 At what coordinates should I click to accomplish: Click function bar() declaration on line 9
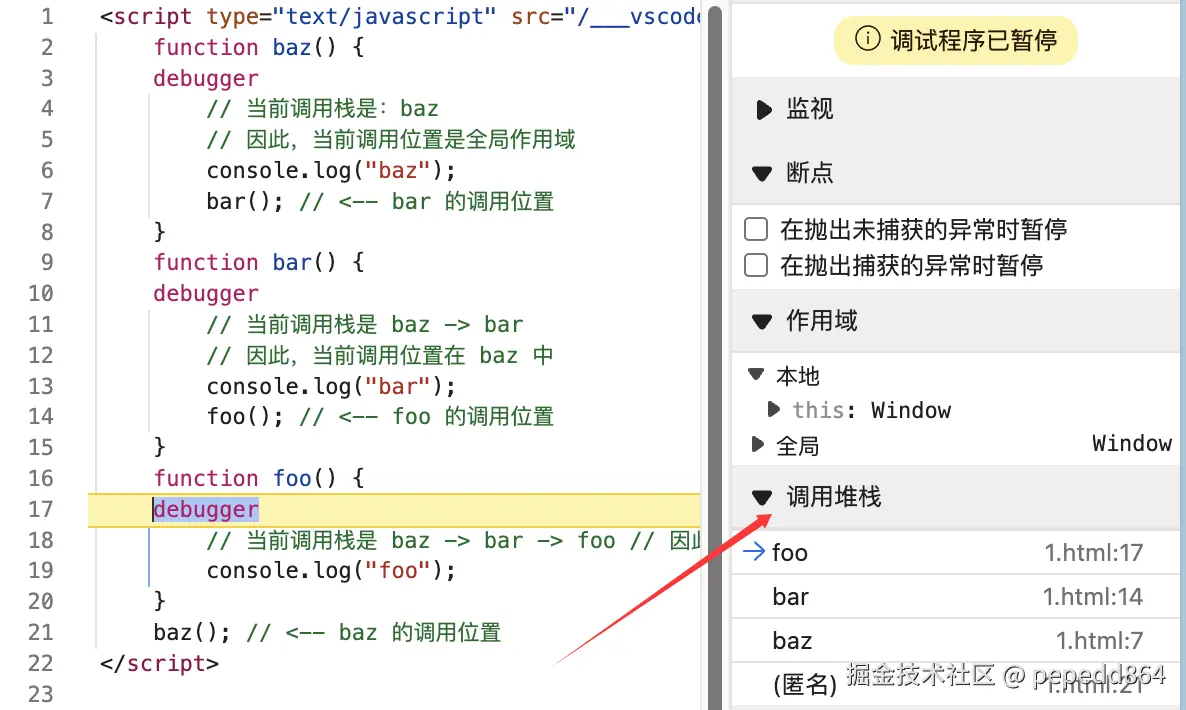click(x=259, y=262)
